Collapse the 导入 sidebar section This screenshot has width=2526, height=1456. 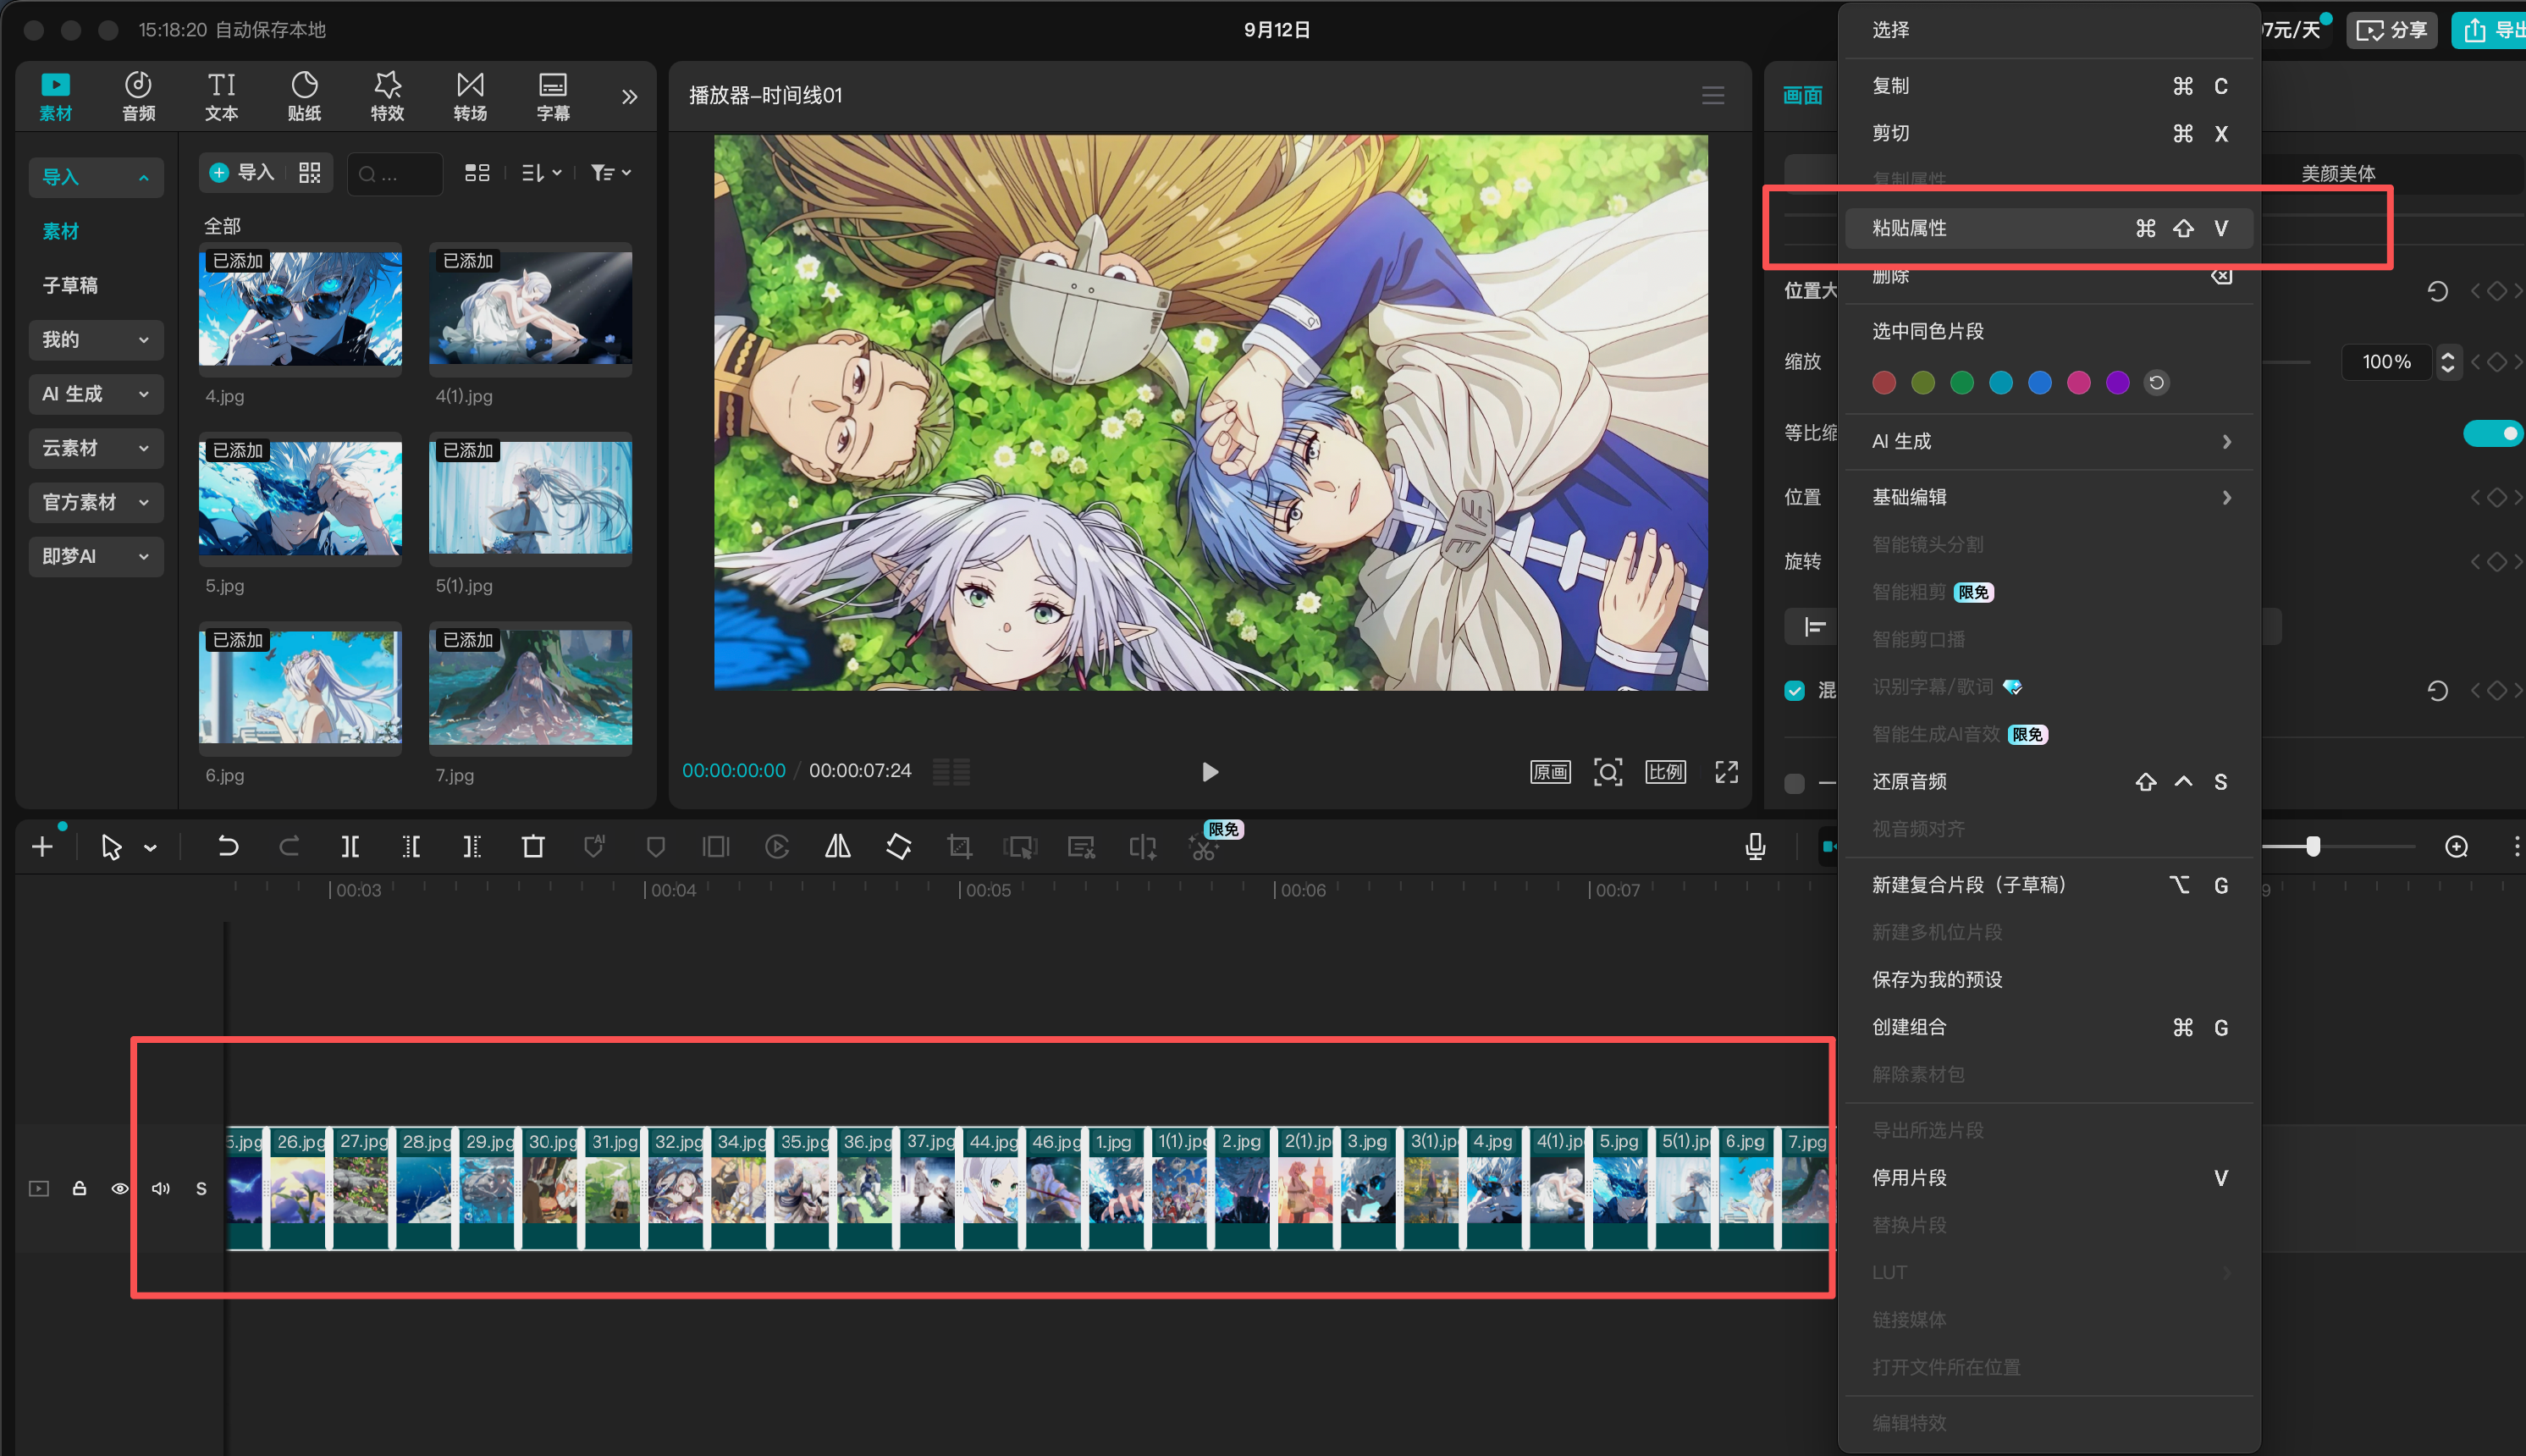point(96,177)
